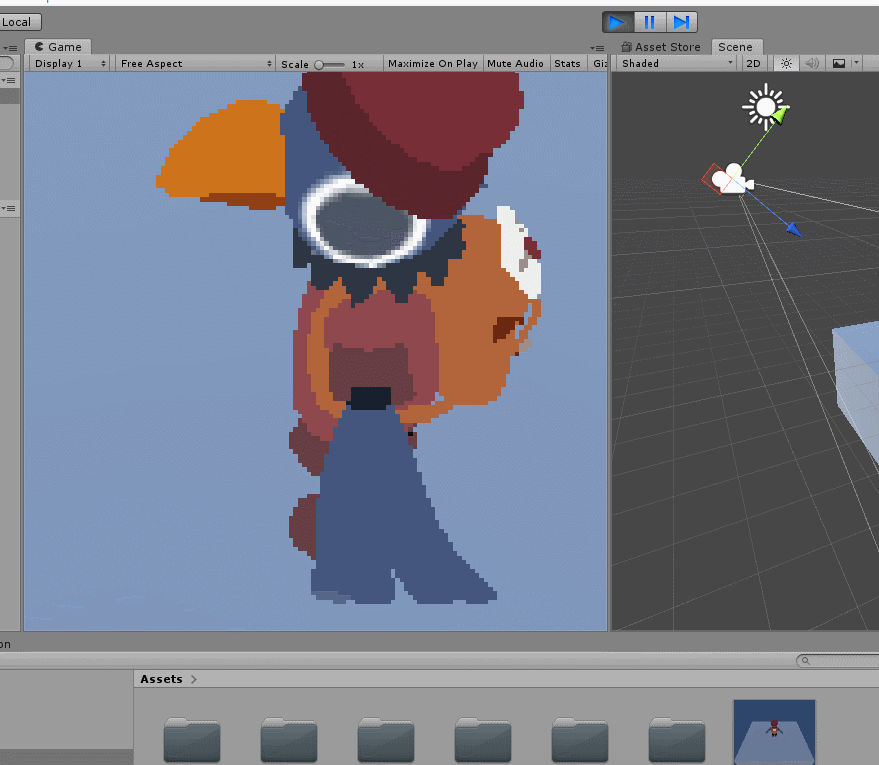The image size is (879, 765).
Task: Toggle Maximize On Play
Action: click(x=433, y=63)
